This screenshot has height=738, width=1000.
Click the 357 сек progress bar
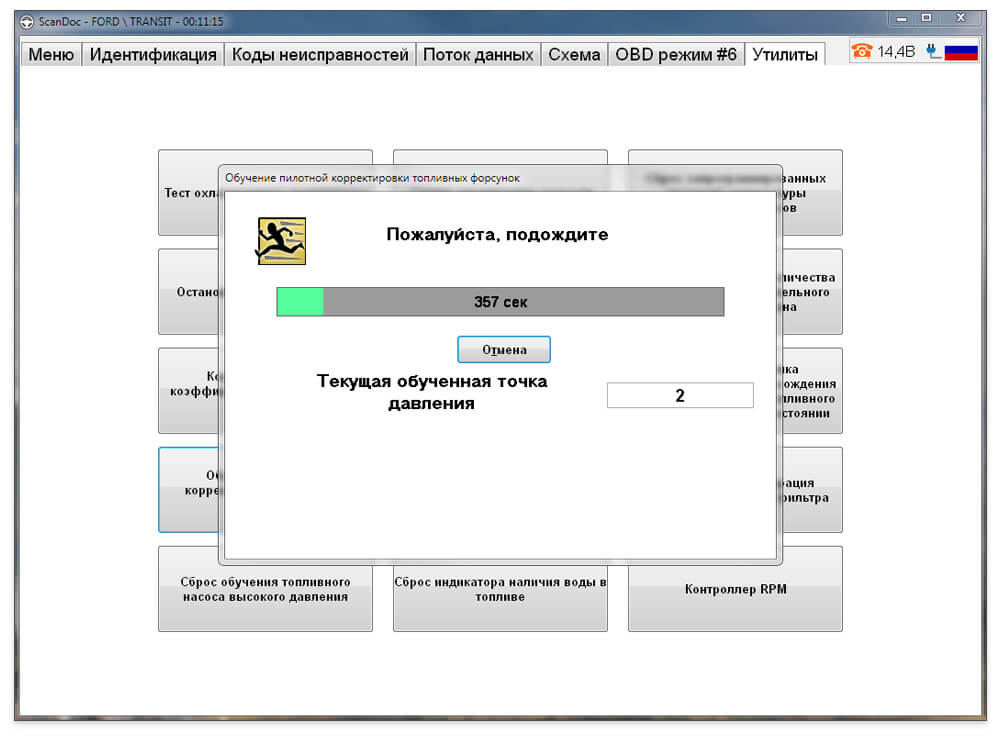[501, 302]
